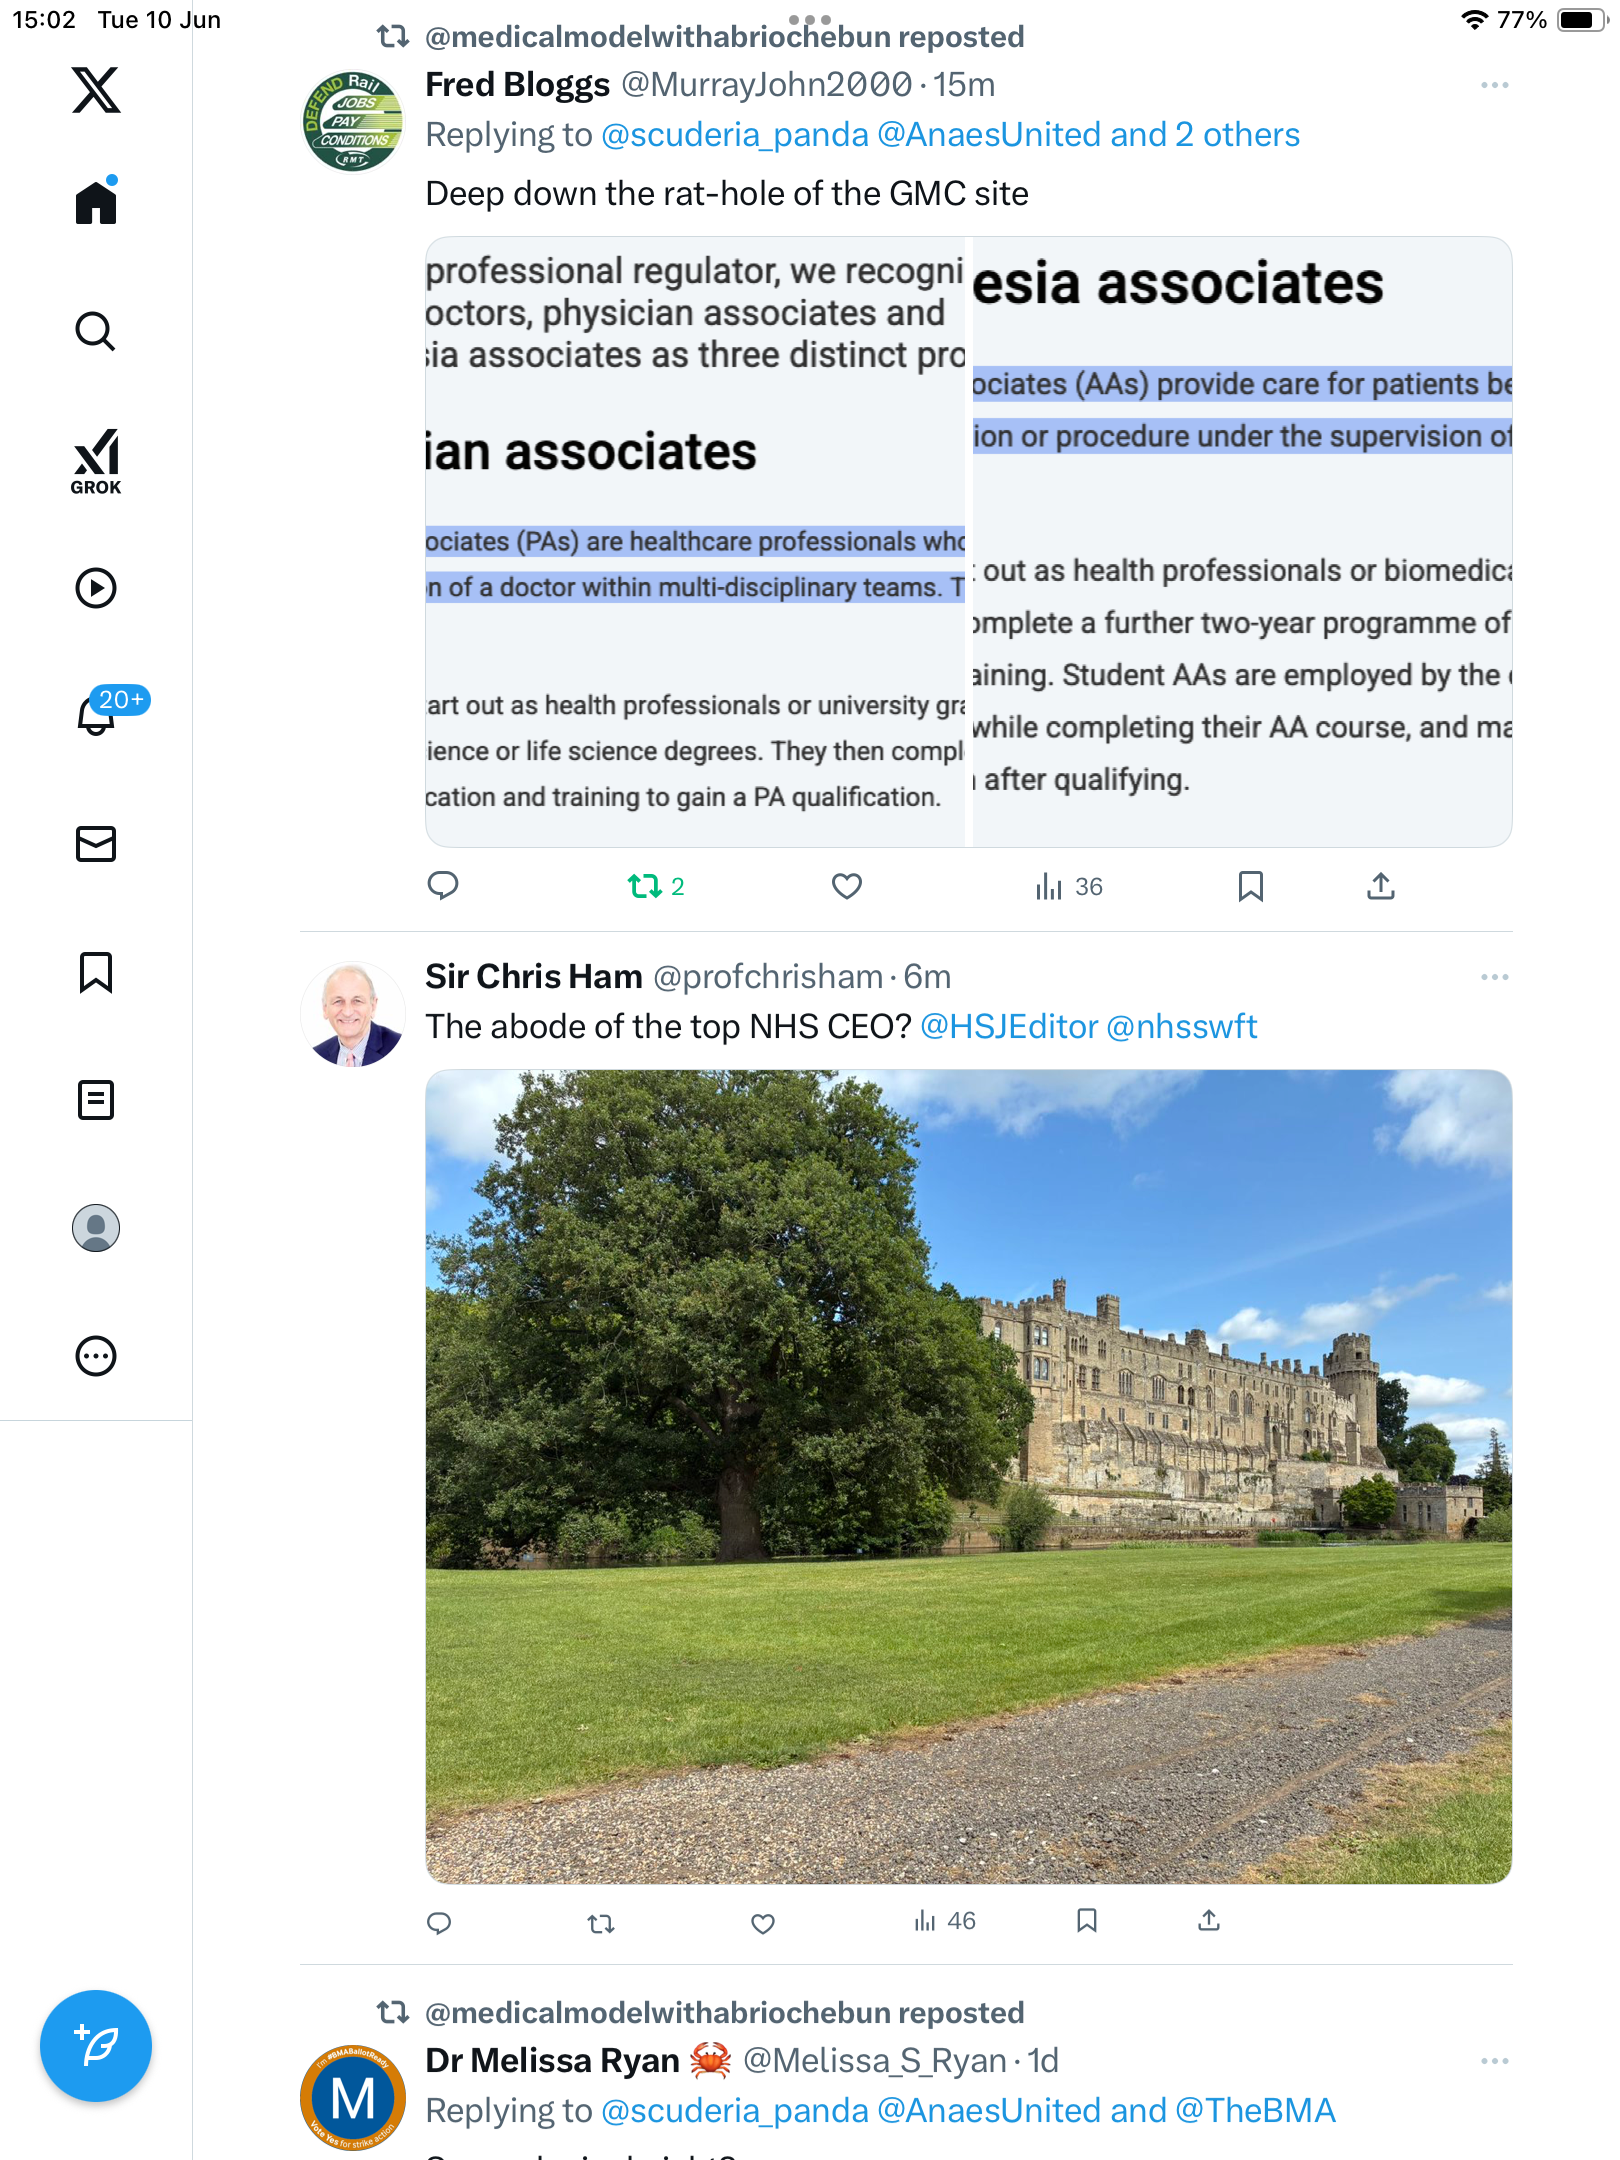Go to Home timeline in the sidebar
1620x2160 pixels.
[96, 201]
